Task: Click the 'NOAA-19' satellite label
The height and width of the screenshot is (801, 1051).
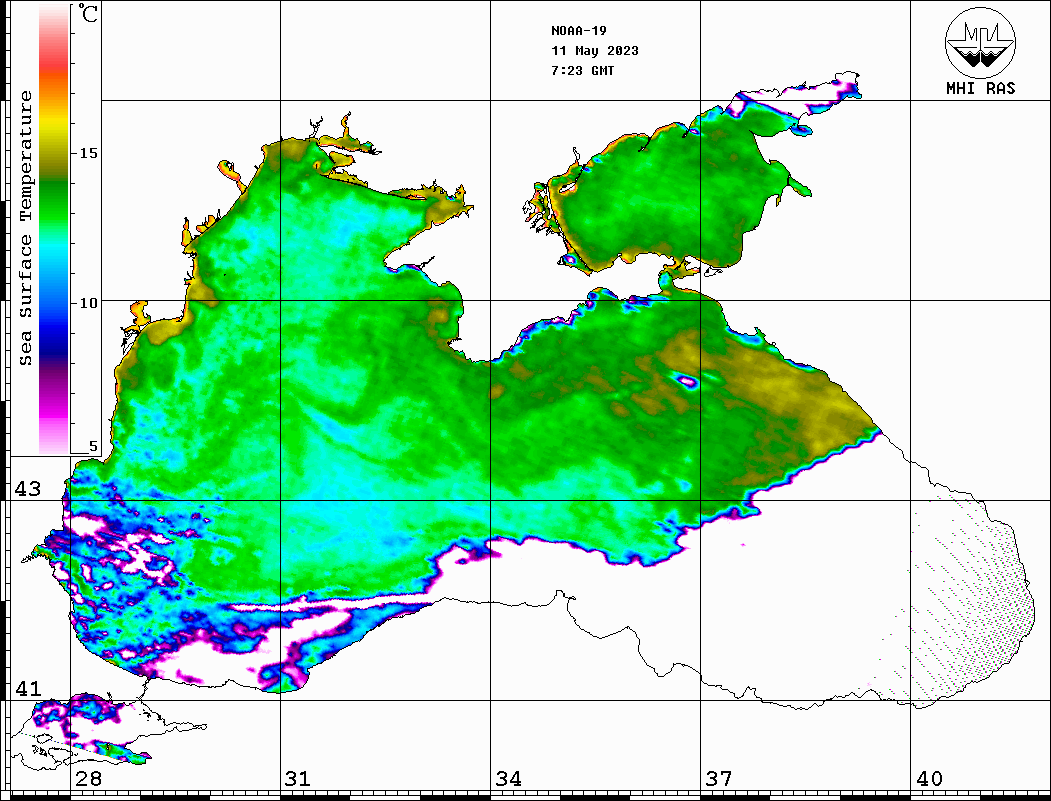Action: 579,31
